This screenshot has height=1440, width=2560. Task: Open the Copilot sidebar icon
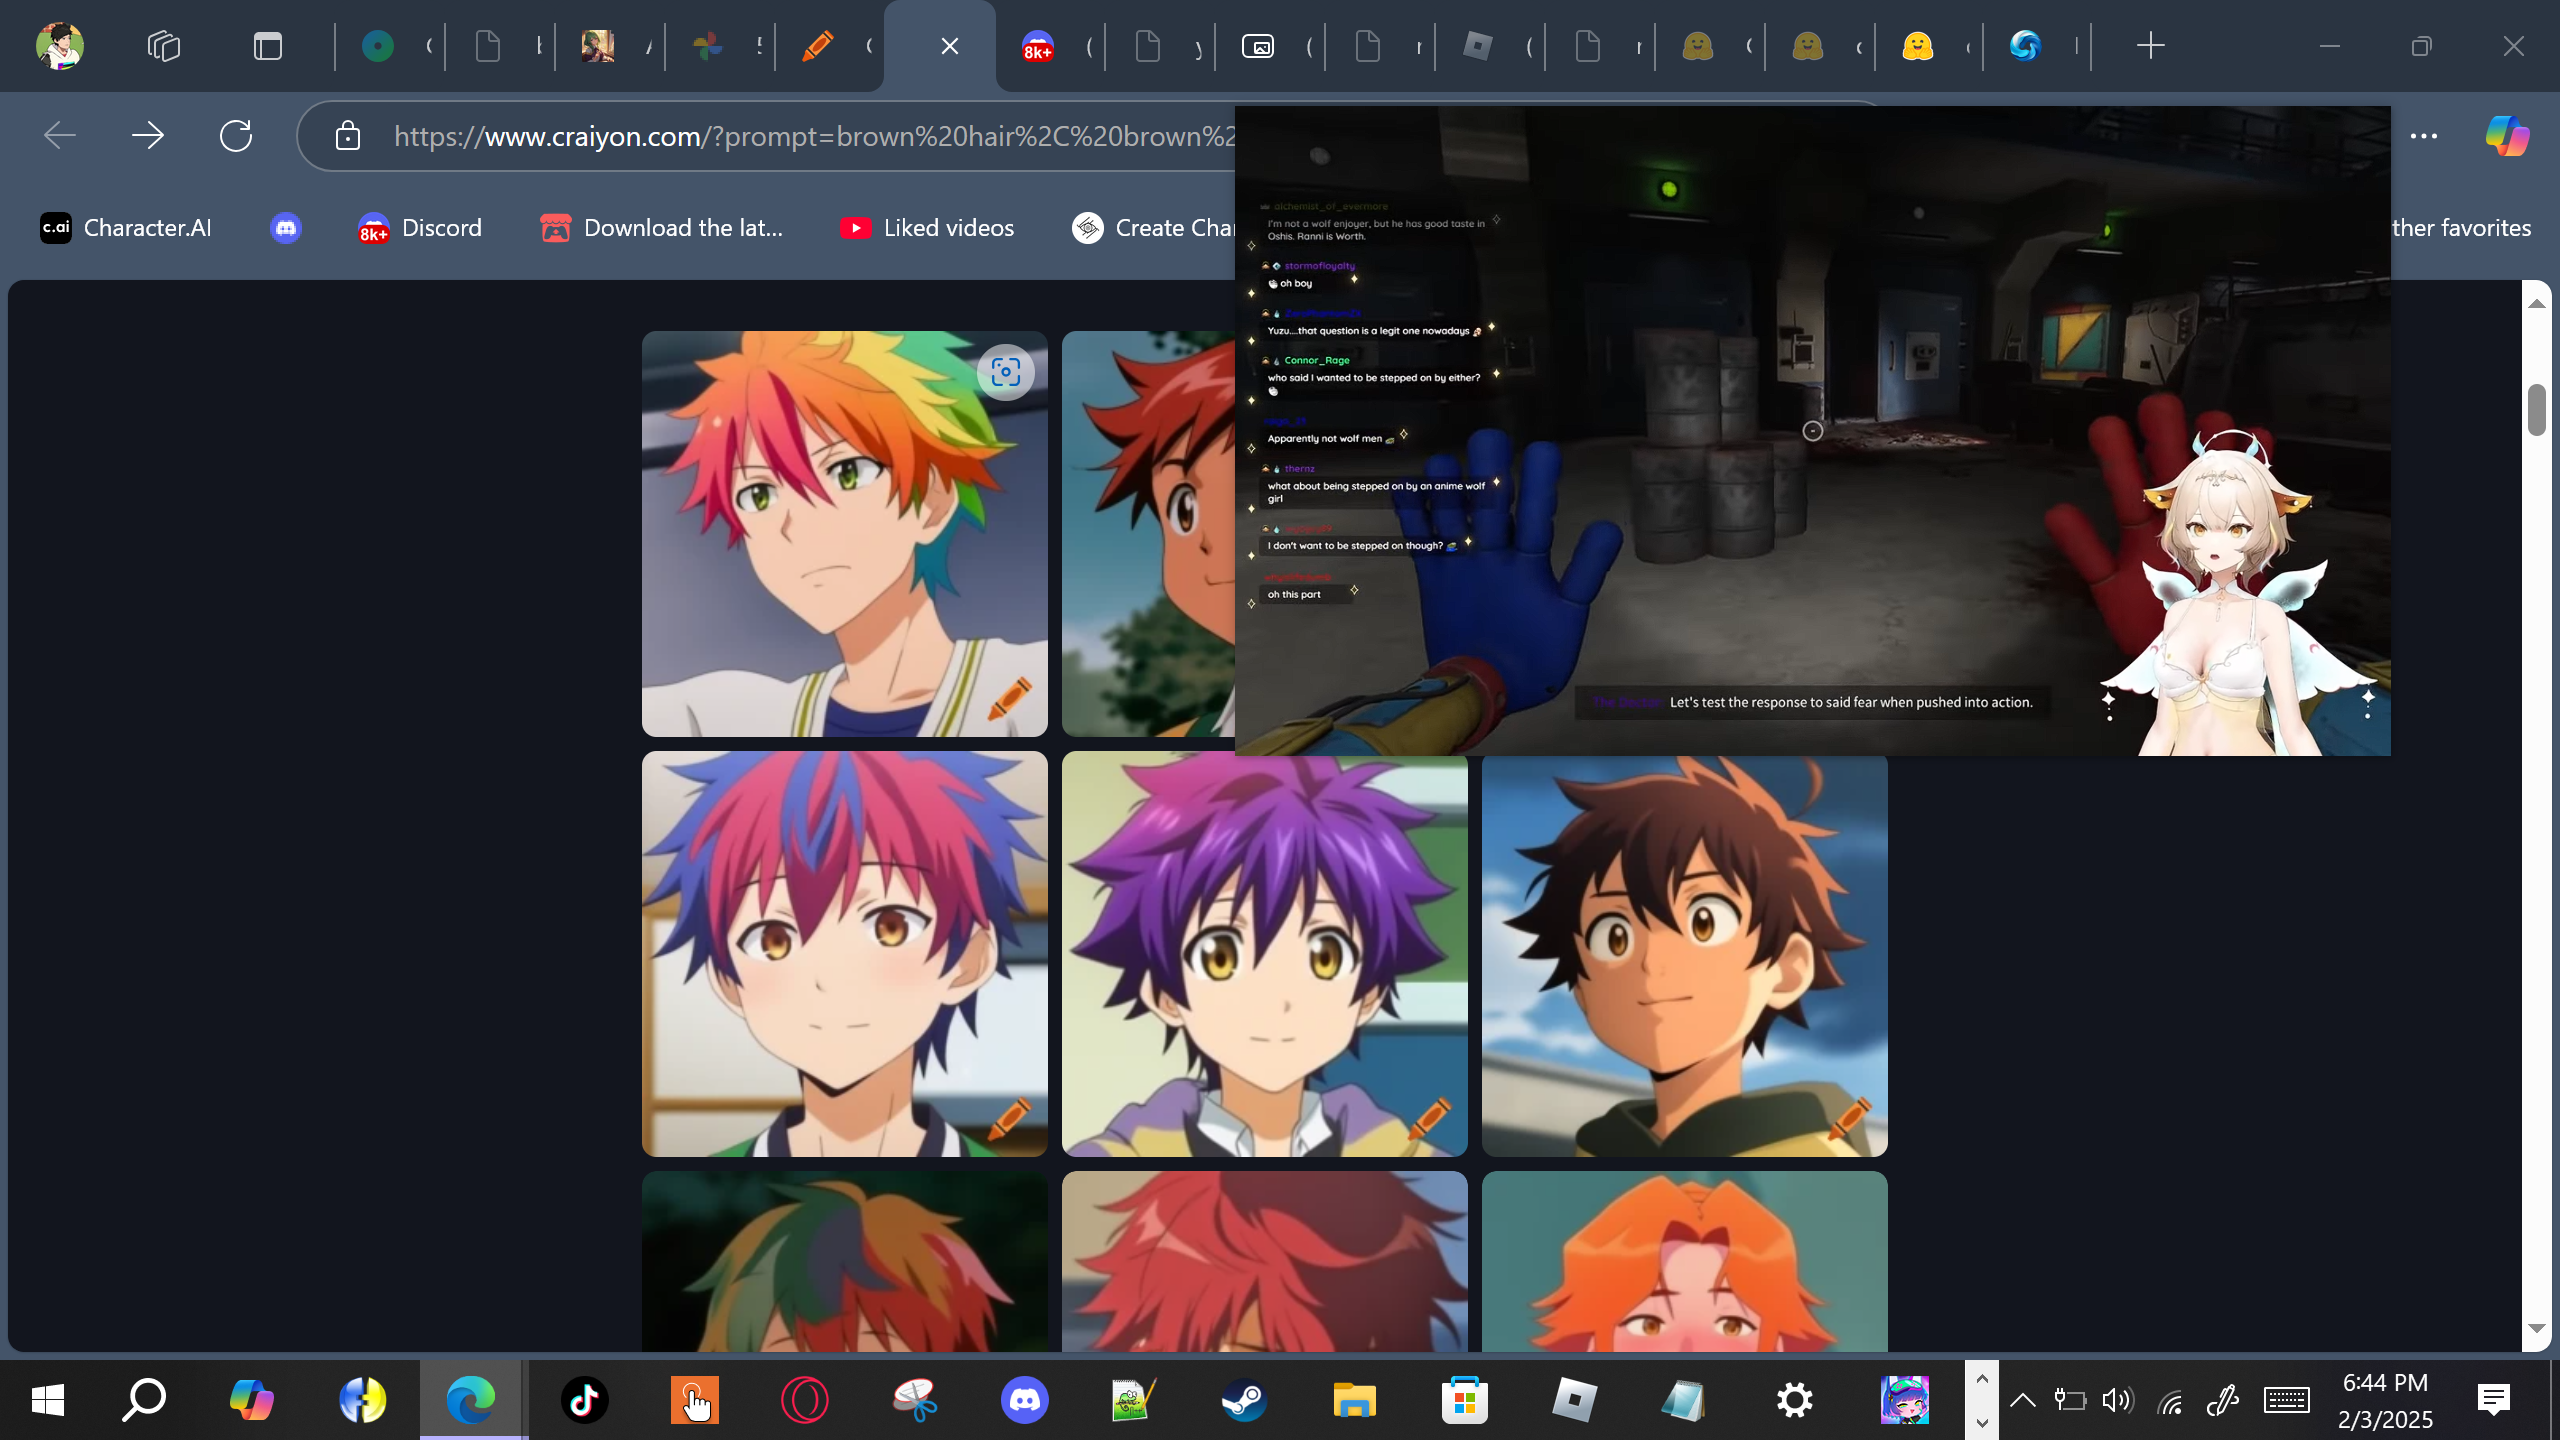pos(2508,135)
